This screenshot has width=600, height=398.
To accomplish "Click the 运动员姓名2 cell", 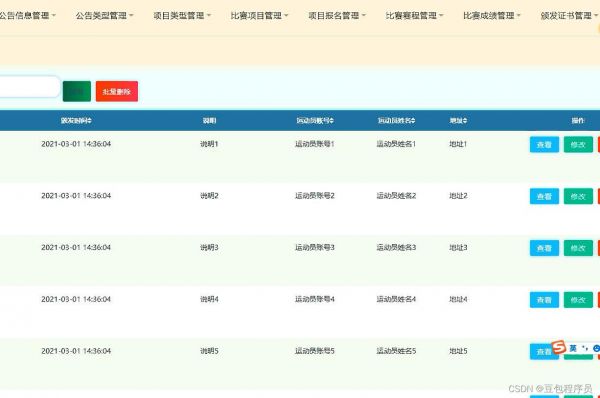I will [396, 196].
